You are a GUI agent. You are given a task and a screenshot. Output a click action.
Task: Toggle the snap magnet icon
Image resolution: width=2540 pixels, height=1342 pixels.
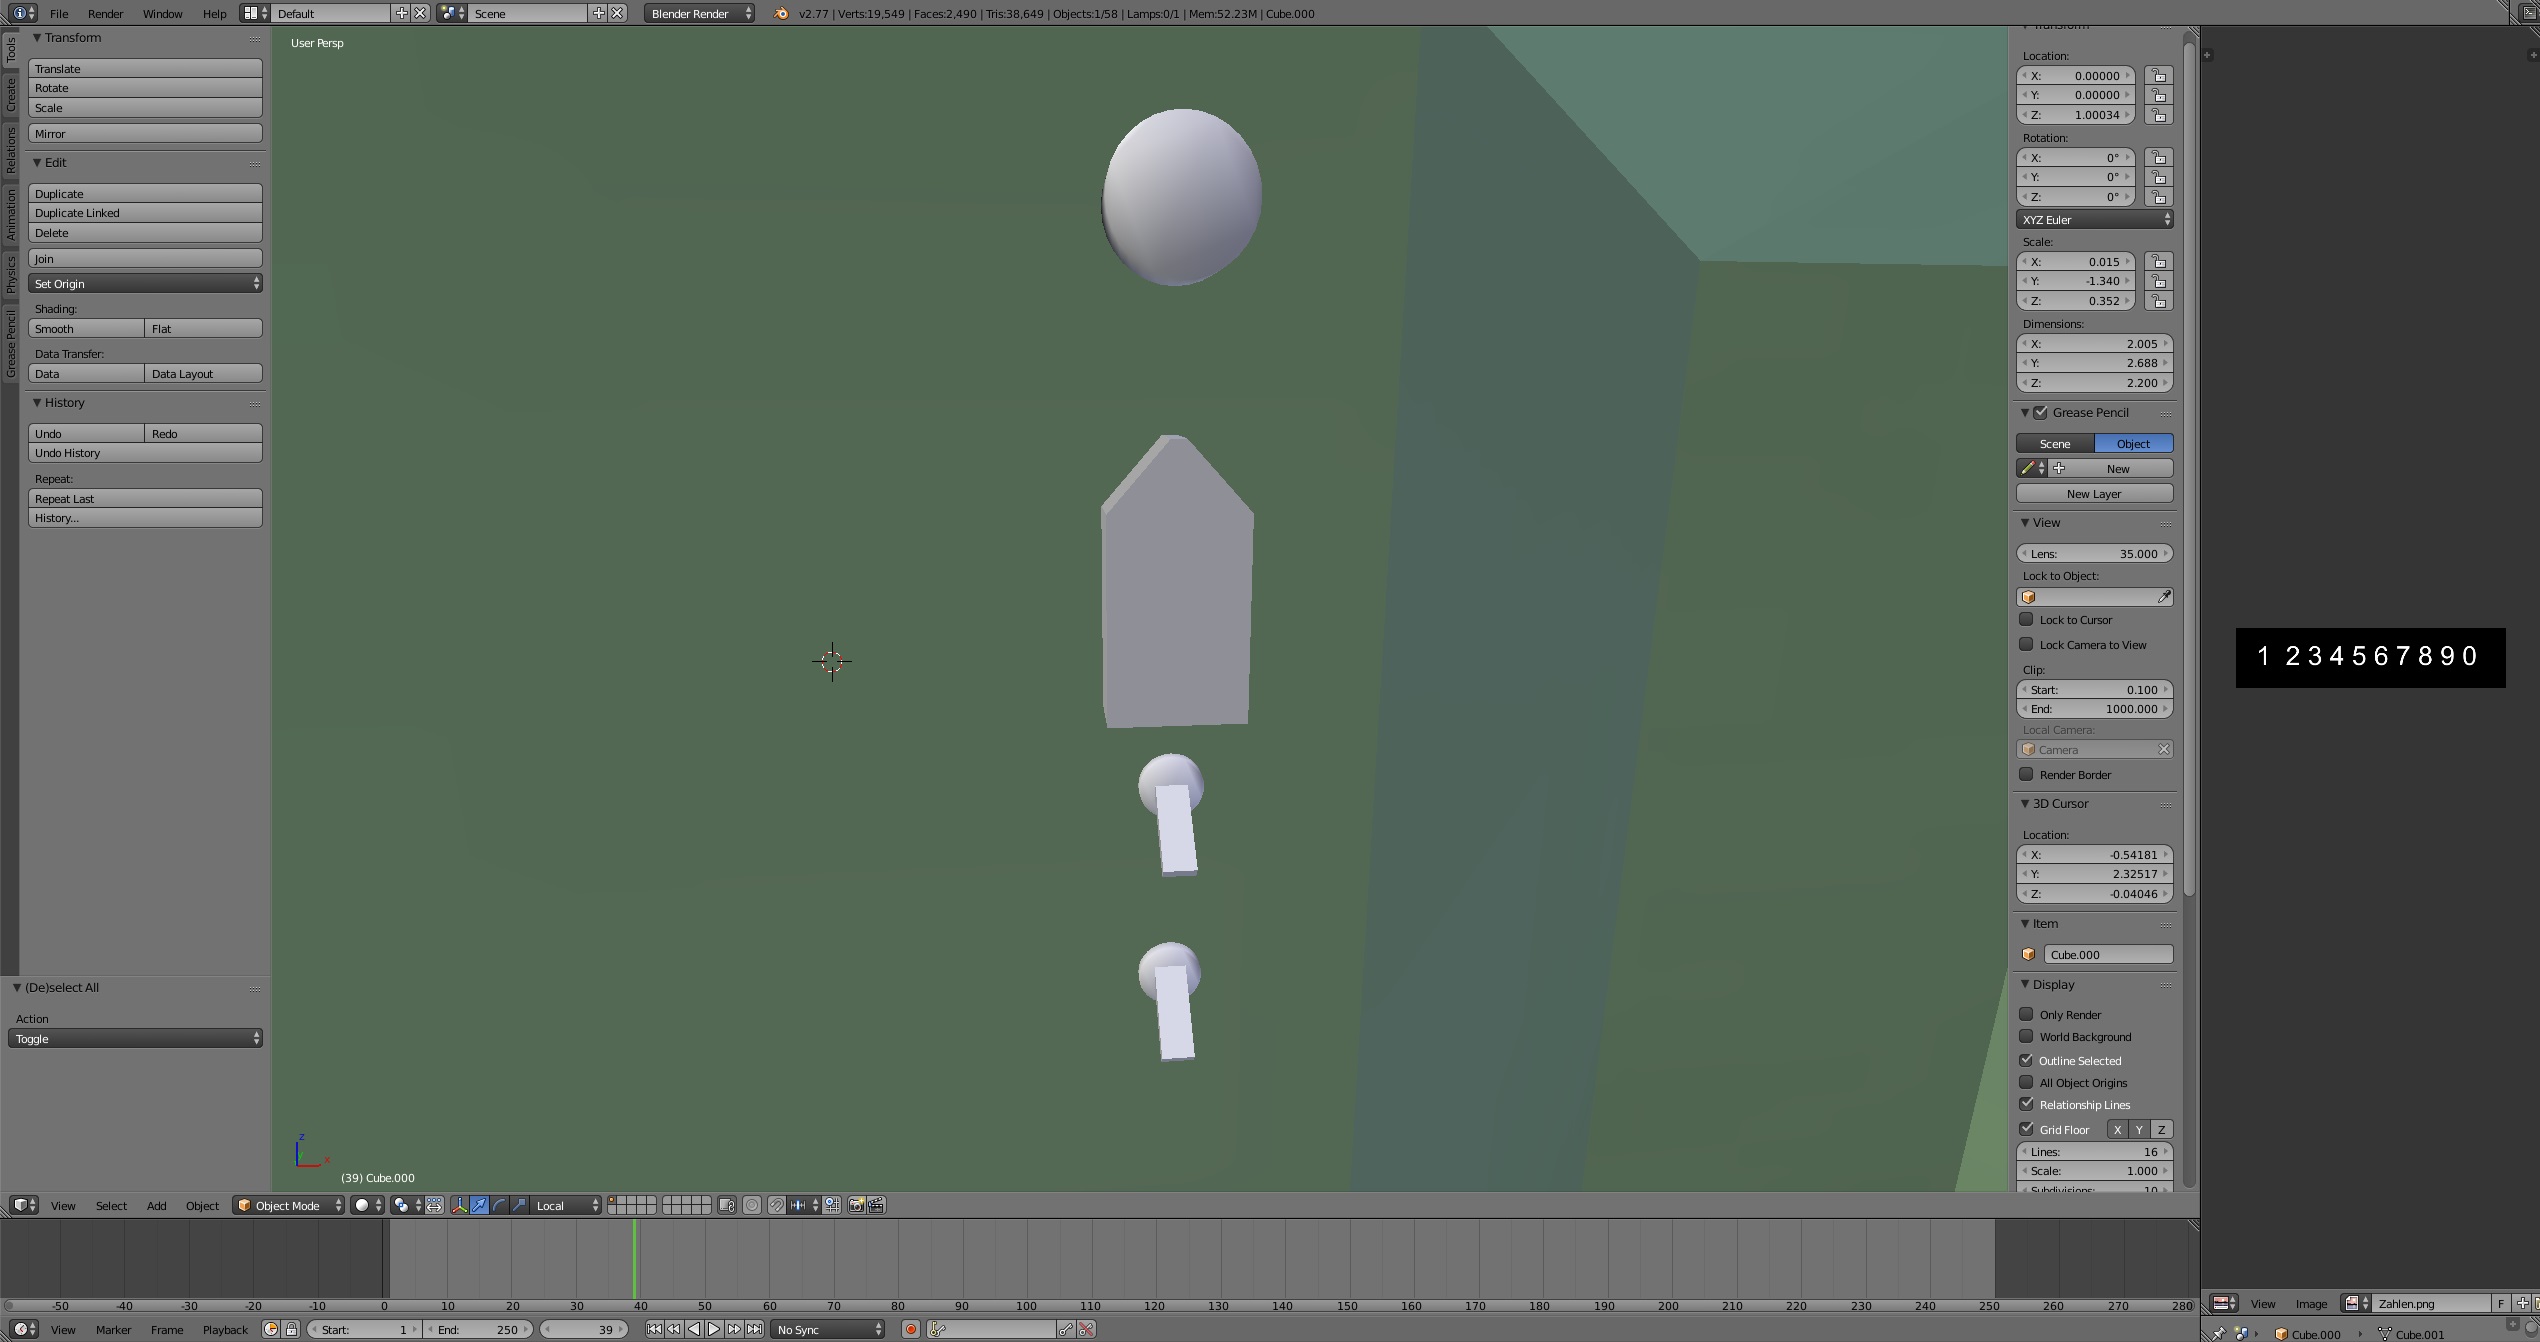777,1205
